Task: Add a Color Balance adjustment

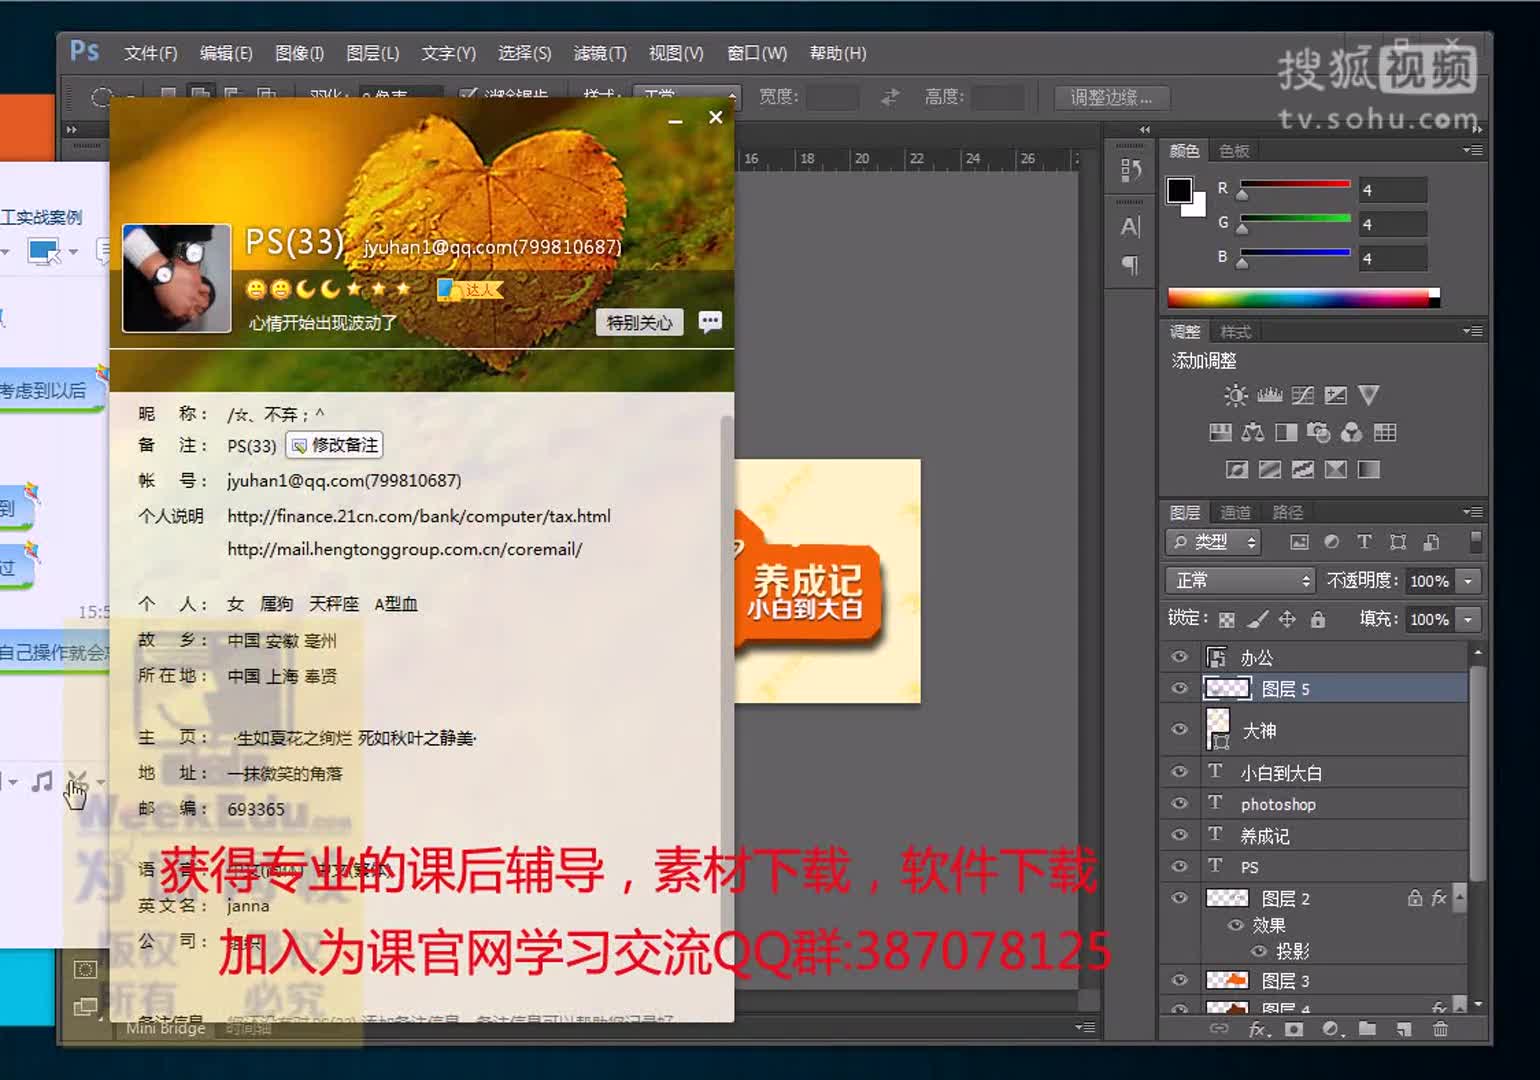Action: (1253, 433)
